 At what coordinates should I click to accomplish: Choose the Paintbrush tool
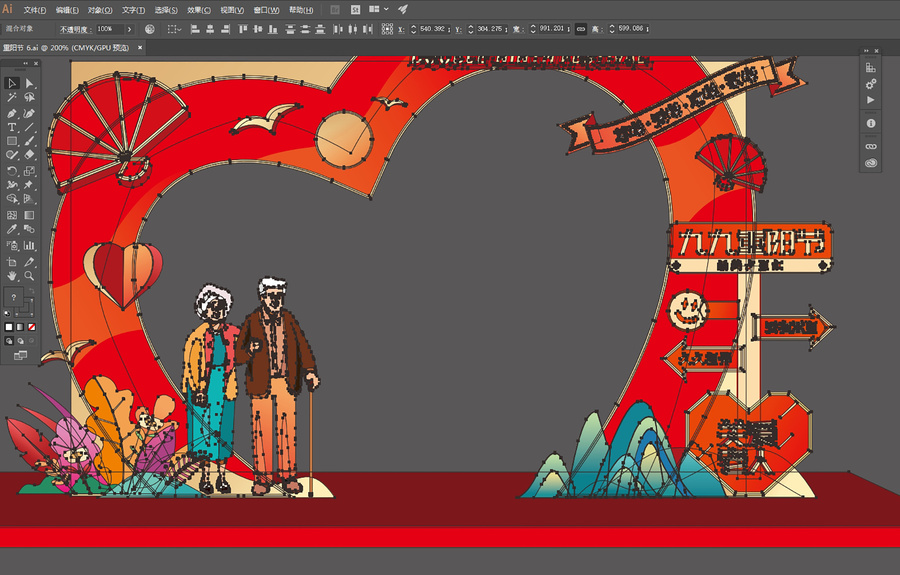(29, 141)
